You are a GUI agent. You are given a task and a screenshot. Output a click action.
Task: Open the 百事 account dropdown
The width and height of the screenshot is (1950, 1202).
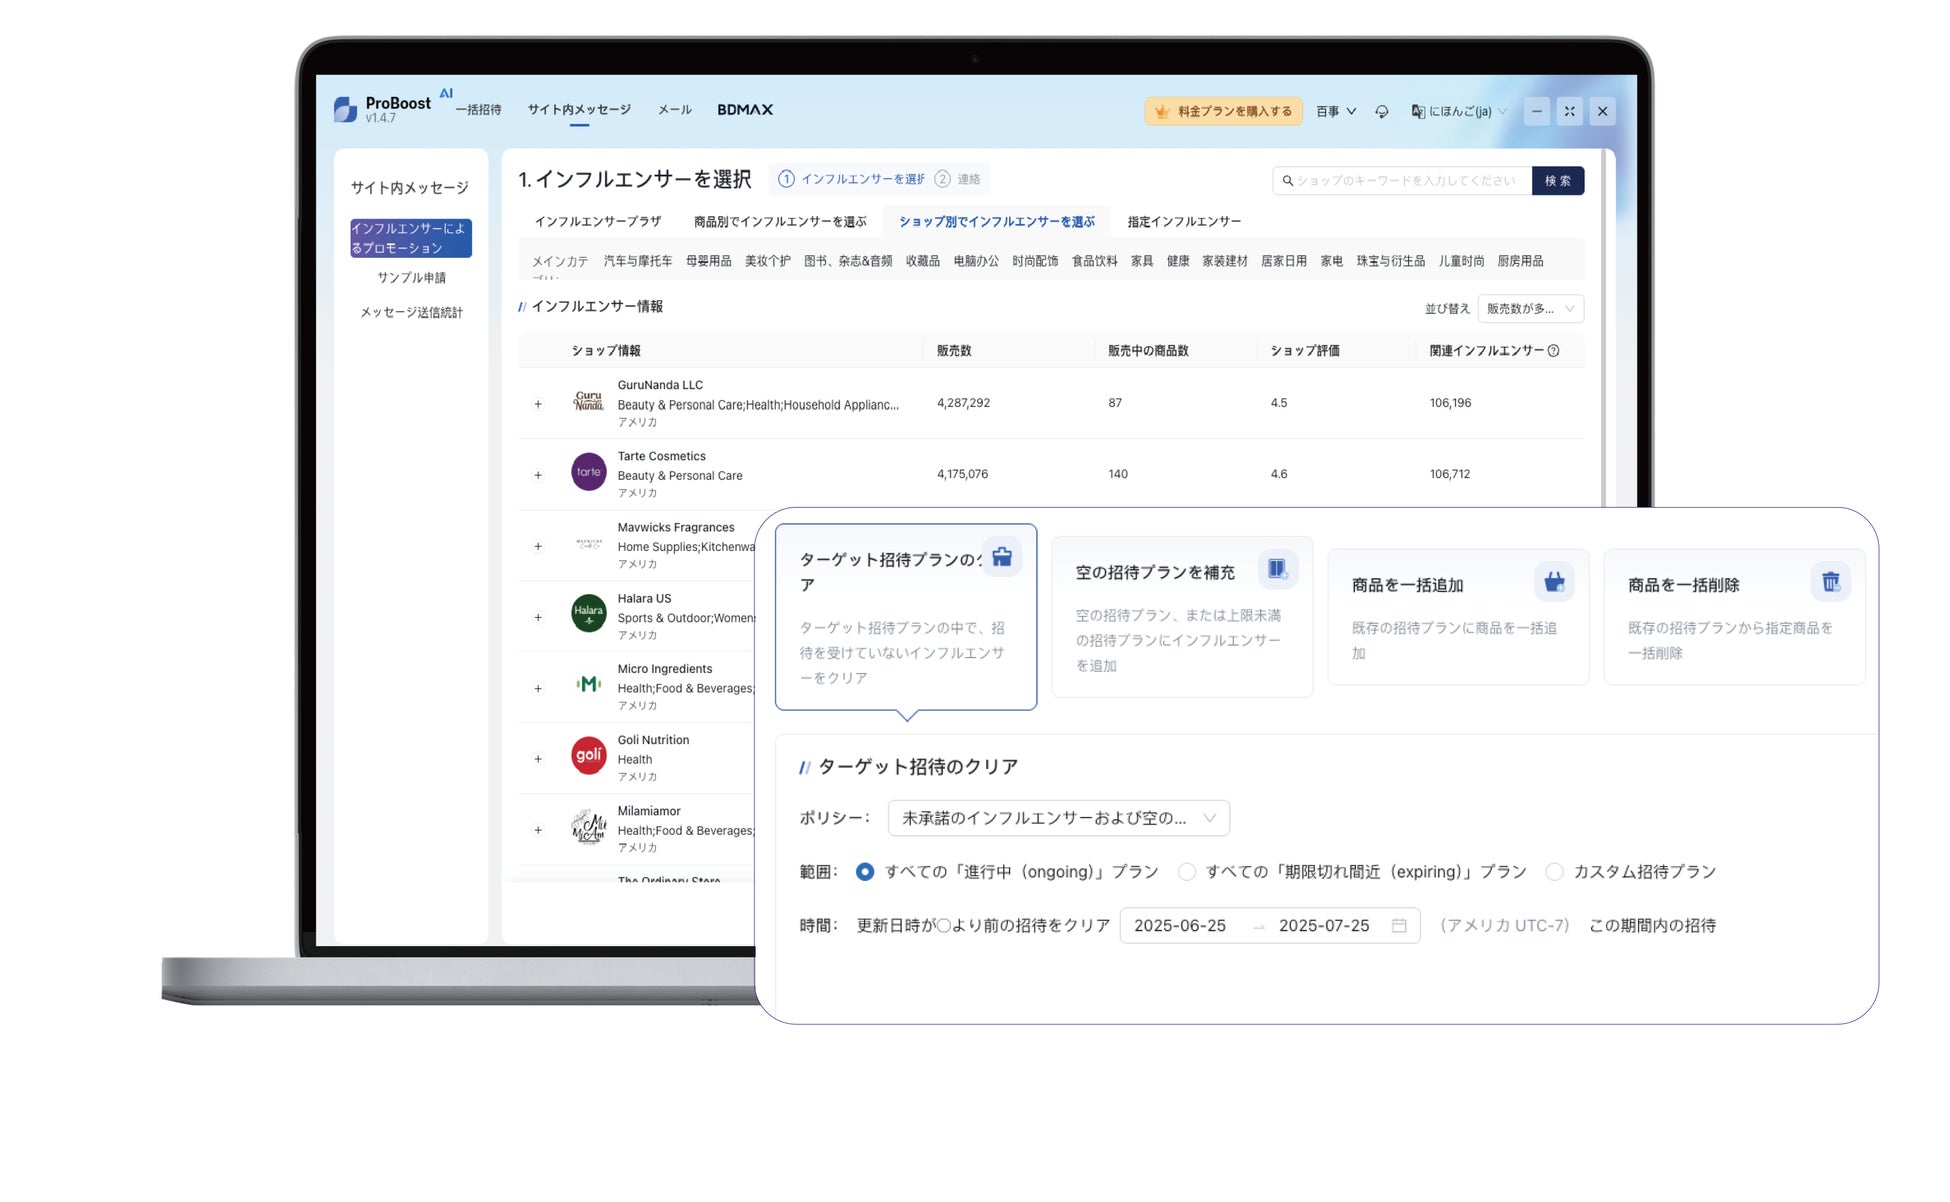tap(1335, 111)
